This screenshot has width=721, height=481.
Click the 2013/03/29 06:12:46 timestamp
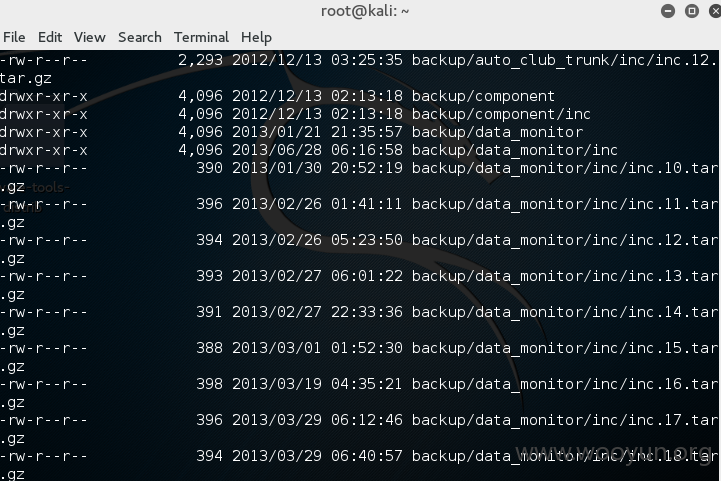click(317, 420)
